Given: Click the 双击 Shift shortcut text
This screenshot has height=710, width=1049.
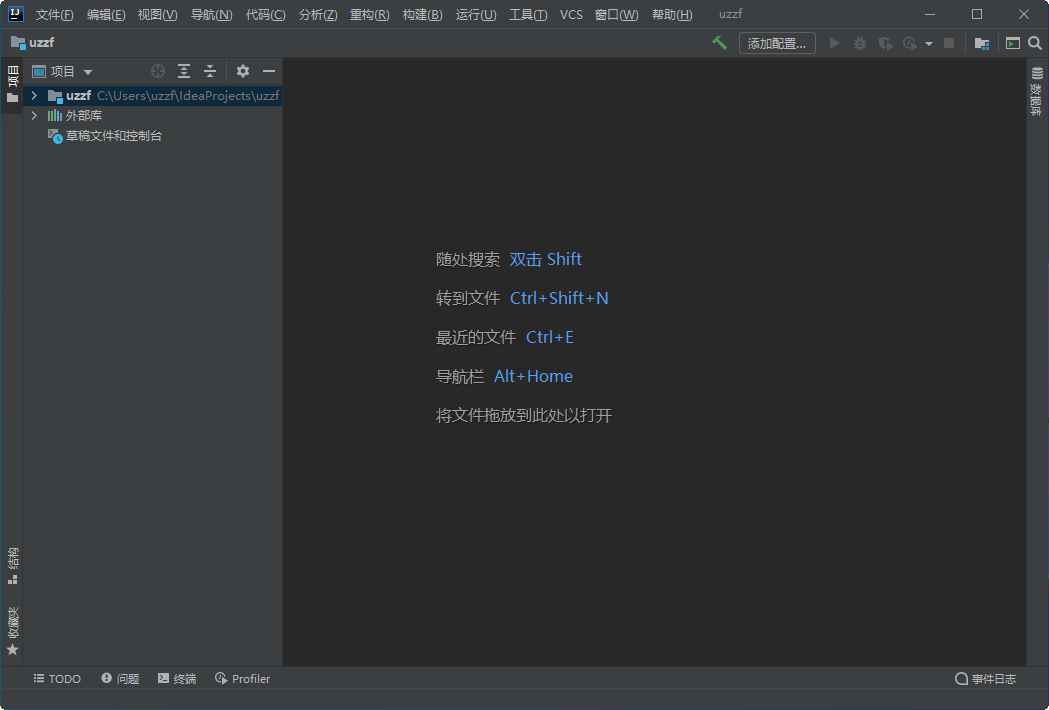Looking at the screenshot, I should 545,259.
